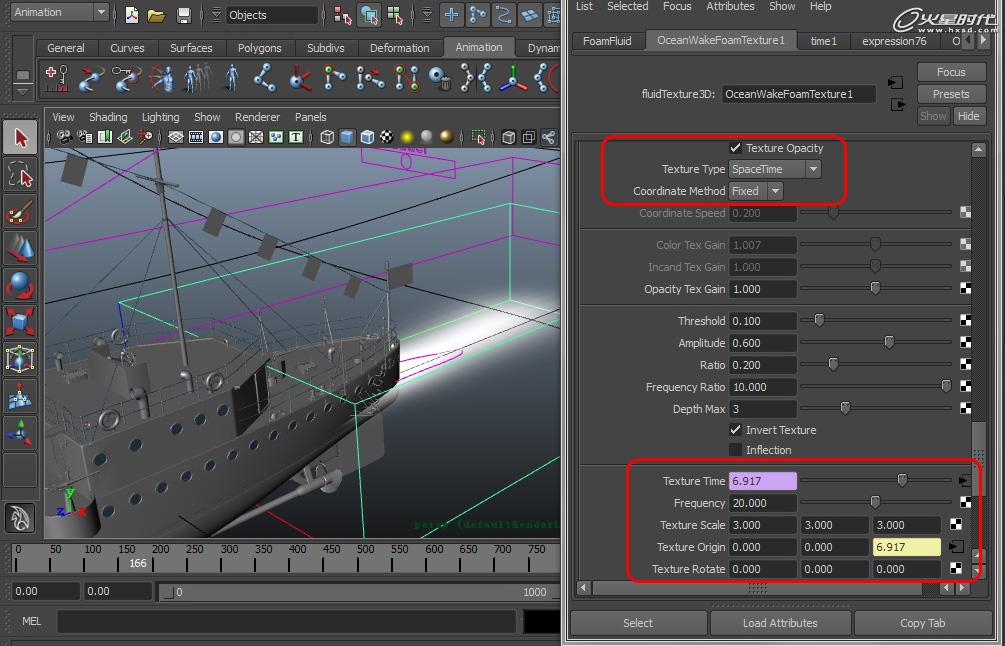Open scene with the folder icon
1005x646 pixels.
[156, 15]
